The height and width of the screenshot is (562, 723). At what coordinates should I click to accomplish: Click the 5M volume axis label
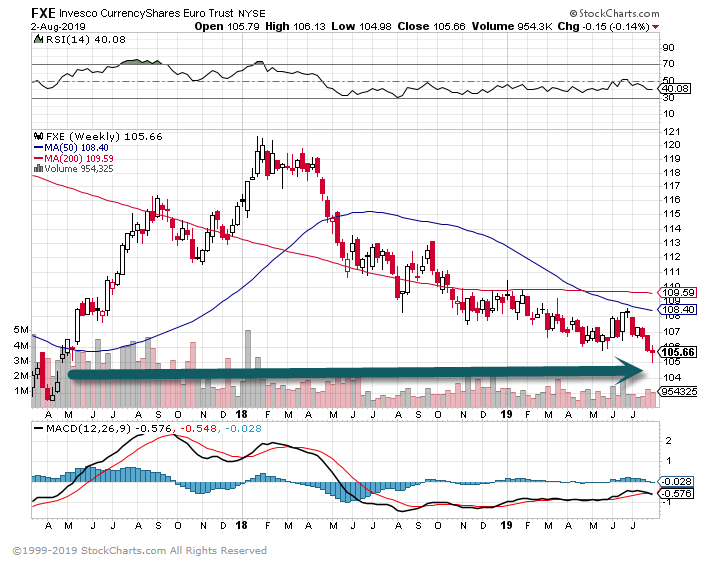21,330
